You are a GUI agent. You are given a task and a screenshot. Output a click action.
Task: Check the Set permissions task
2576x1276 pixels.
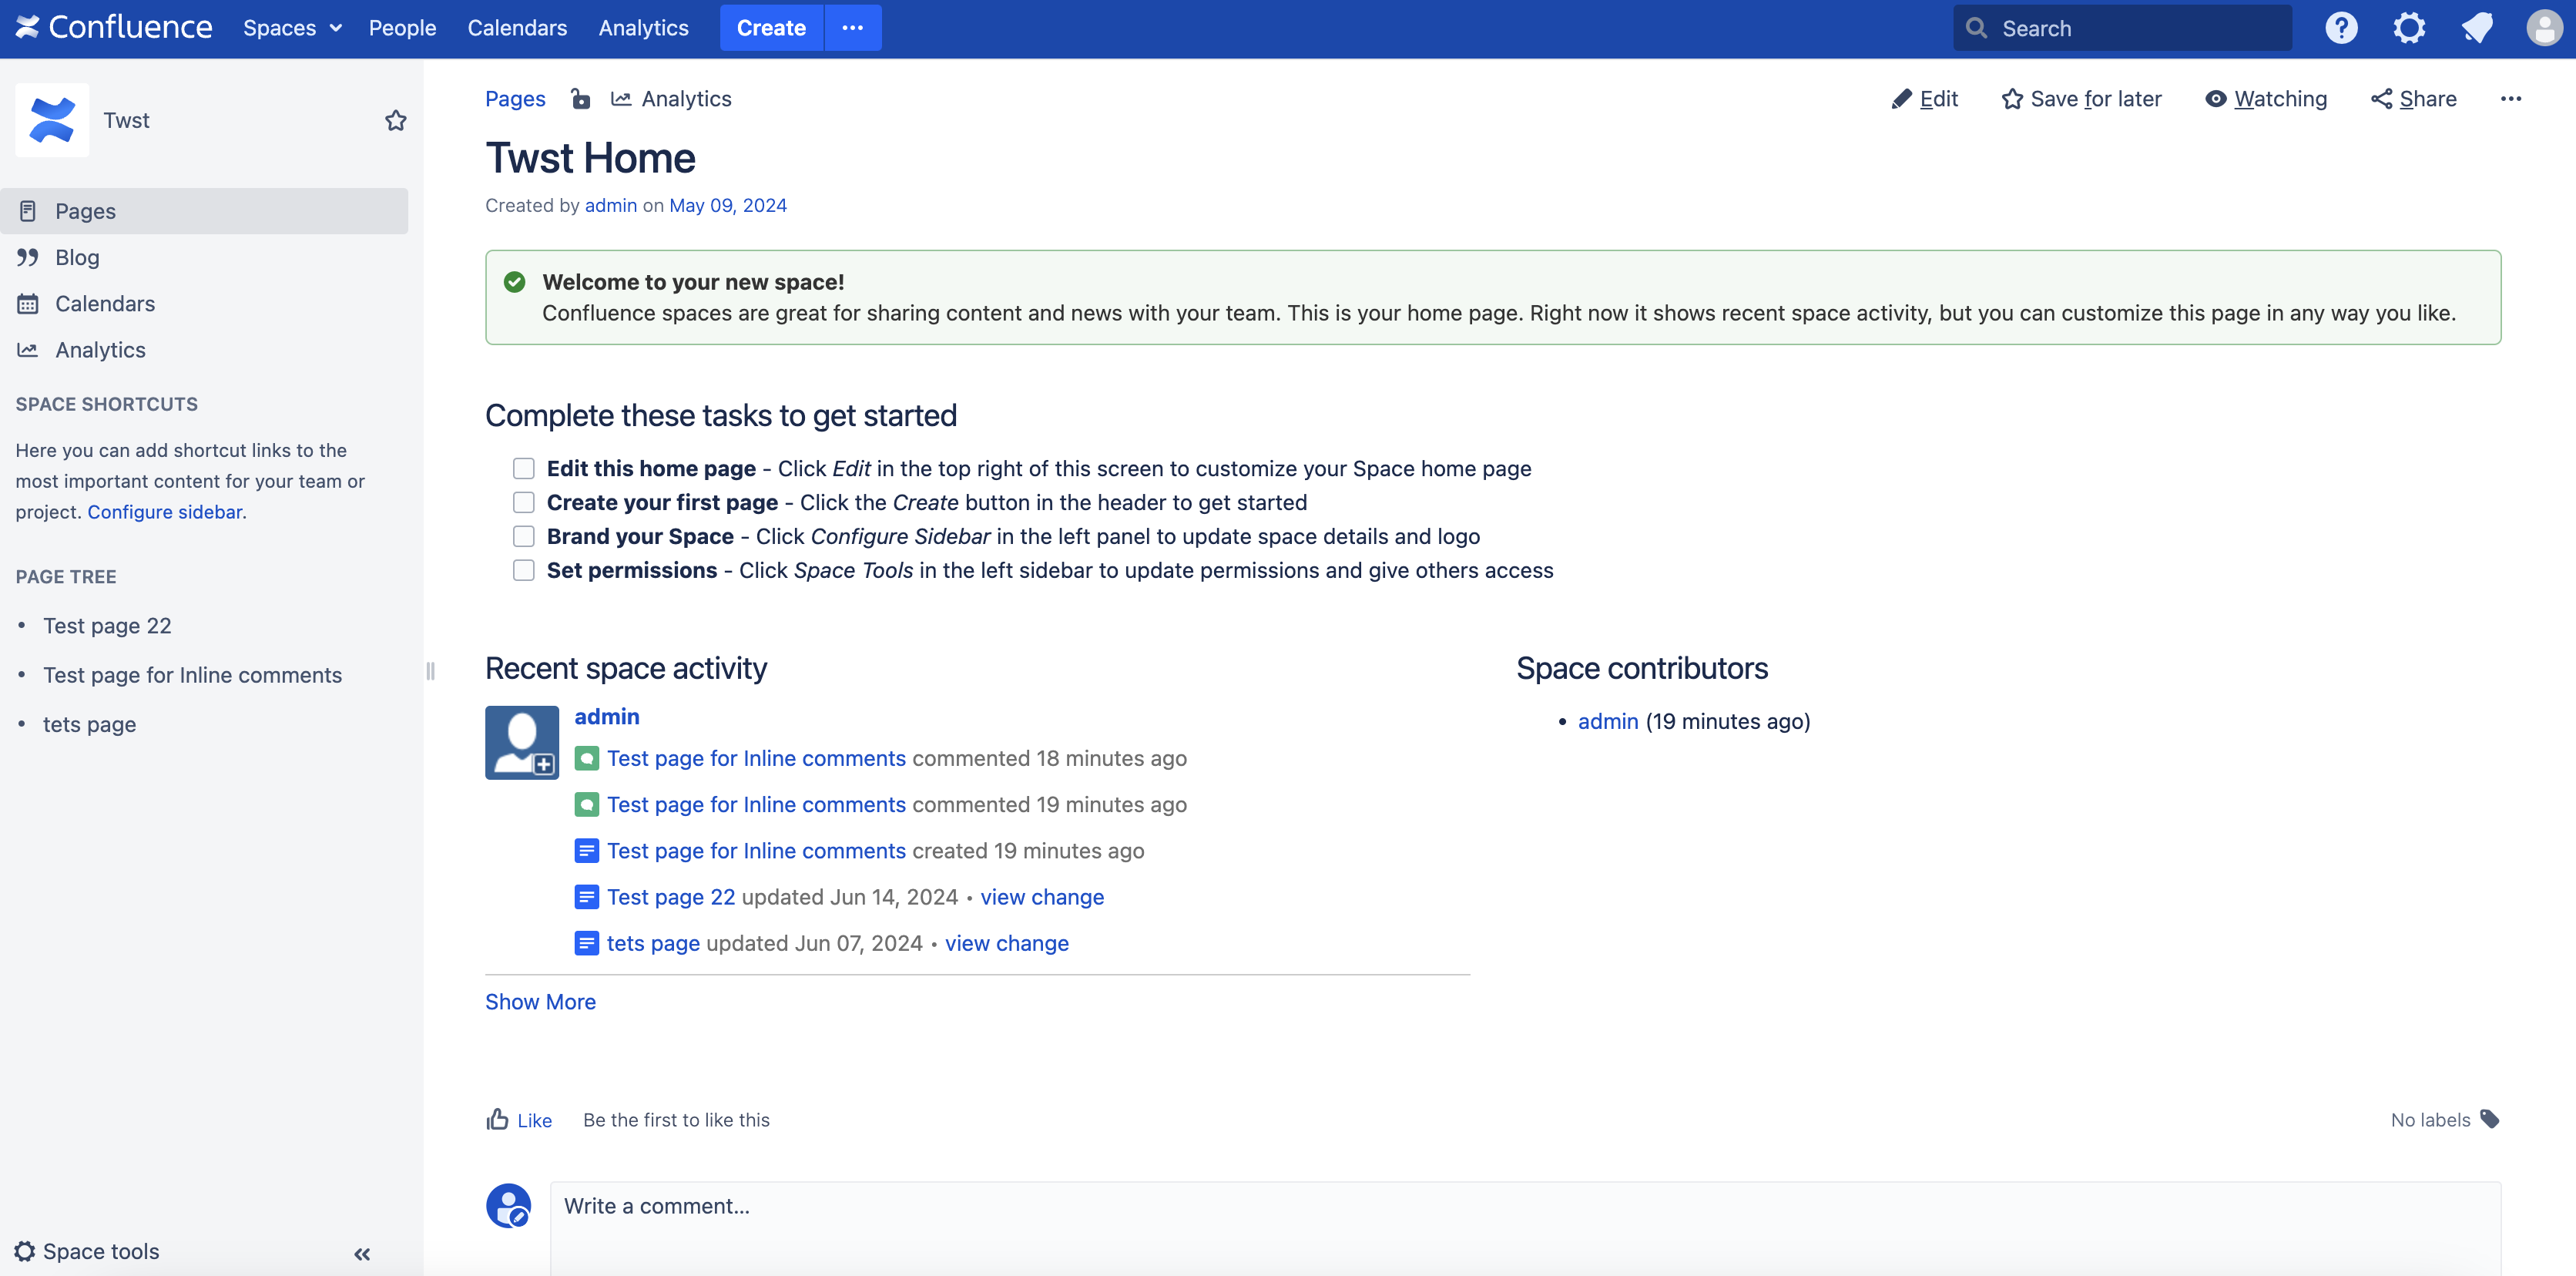tap(523, 570)
